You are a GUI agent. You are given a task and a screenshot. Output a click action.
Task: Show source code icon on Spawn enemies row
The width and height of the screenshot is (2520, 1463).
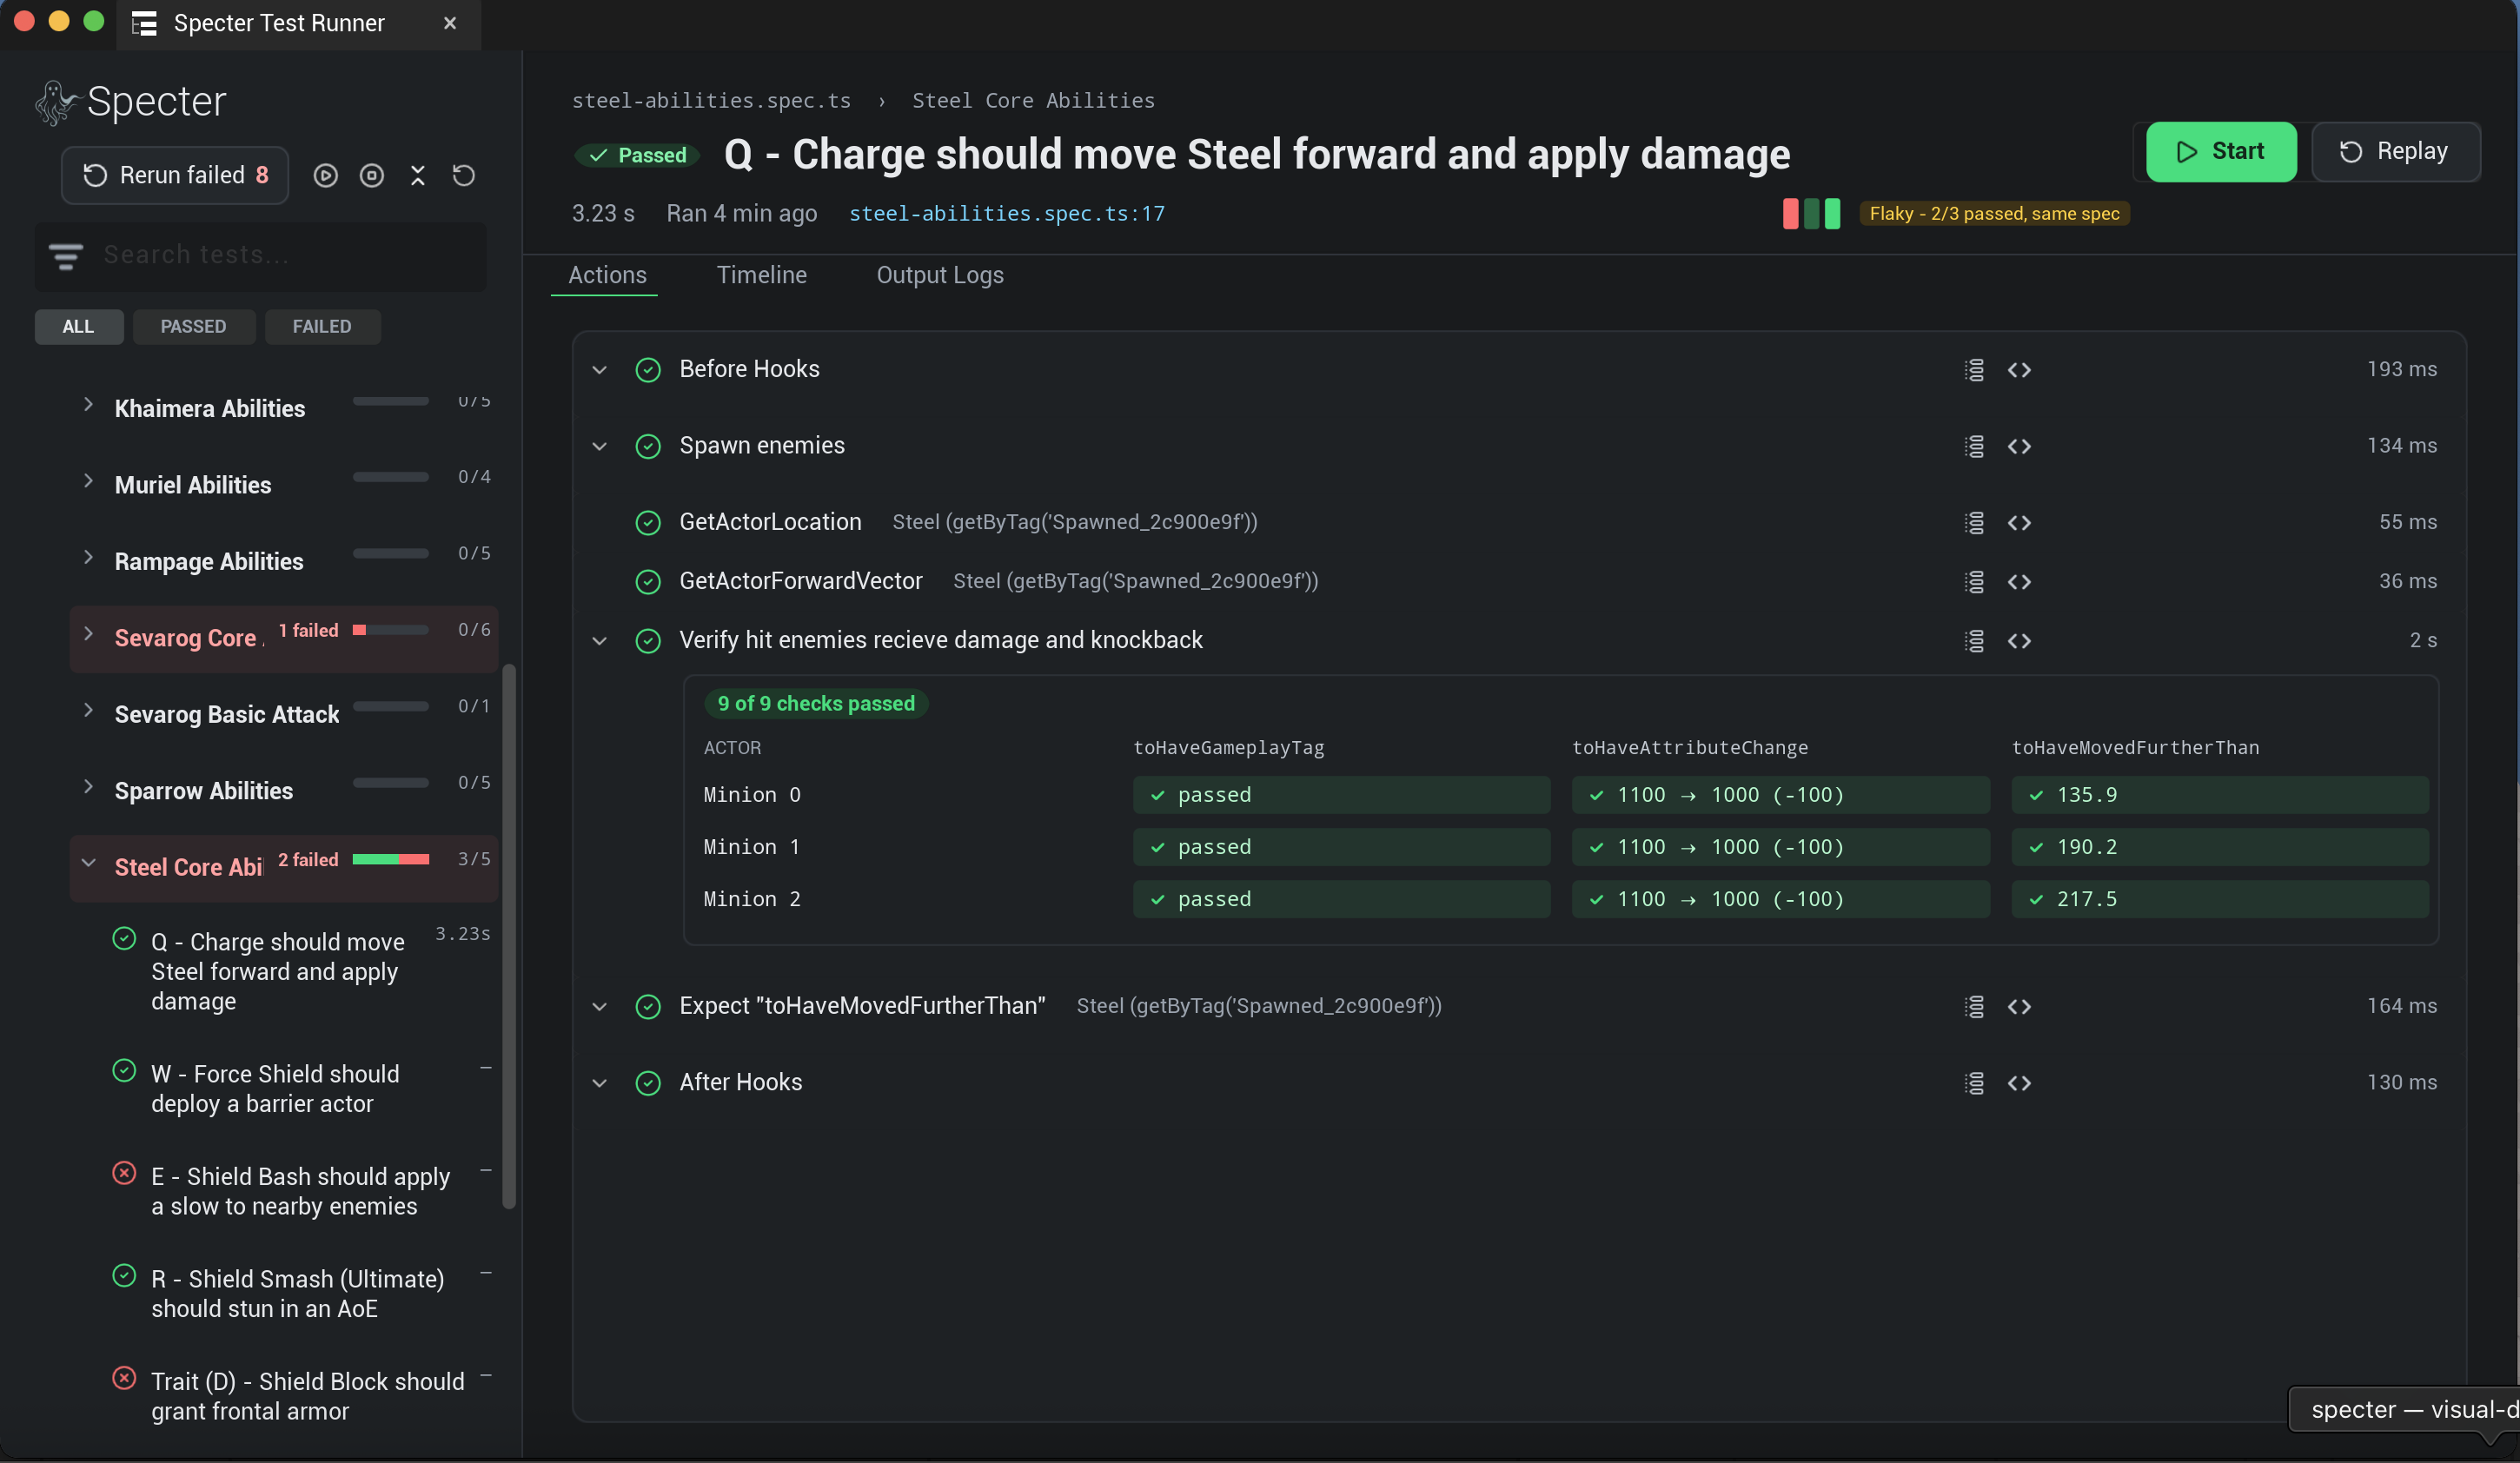pos(2019,446)
